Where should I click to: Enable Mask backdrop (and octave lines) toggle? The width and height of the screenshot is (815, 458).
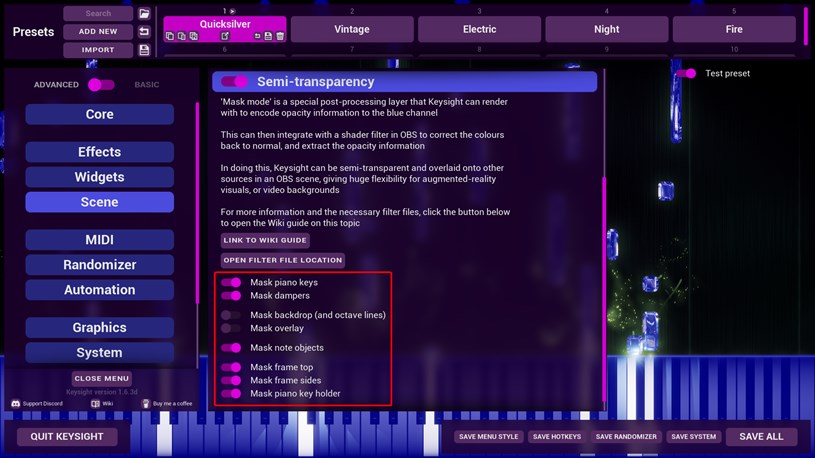[x=231, y=315]
